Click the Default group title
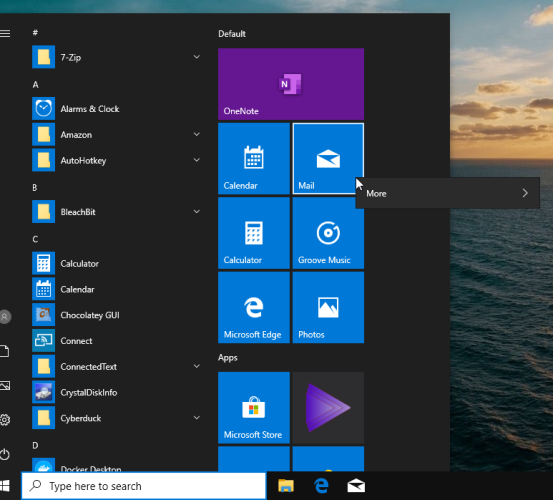 tap(232, 34)
